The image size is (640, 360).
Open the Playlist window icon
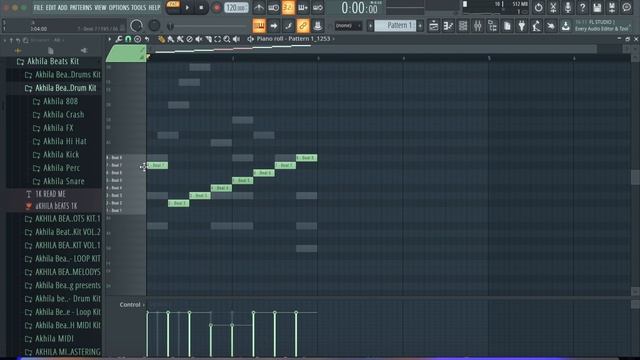click(x=433, y=26)
